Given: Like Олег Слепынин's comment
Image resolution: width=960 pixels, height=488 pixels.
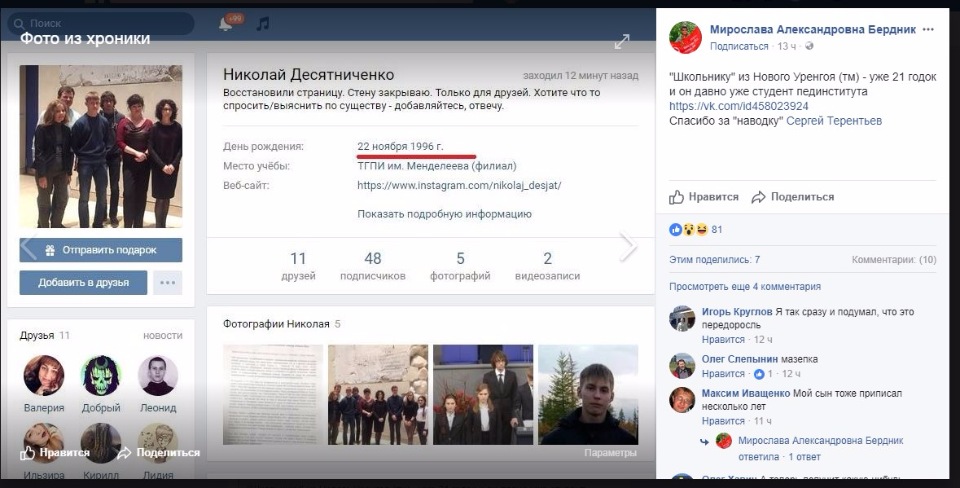Looking at the screenshot, I should (x=723, y=374).
